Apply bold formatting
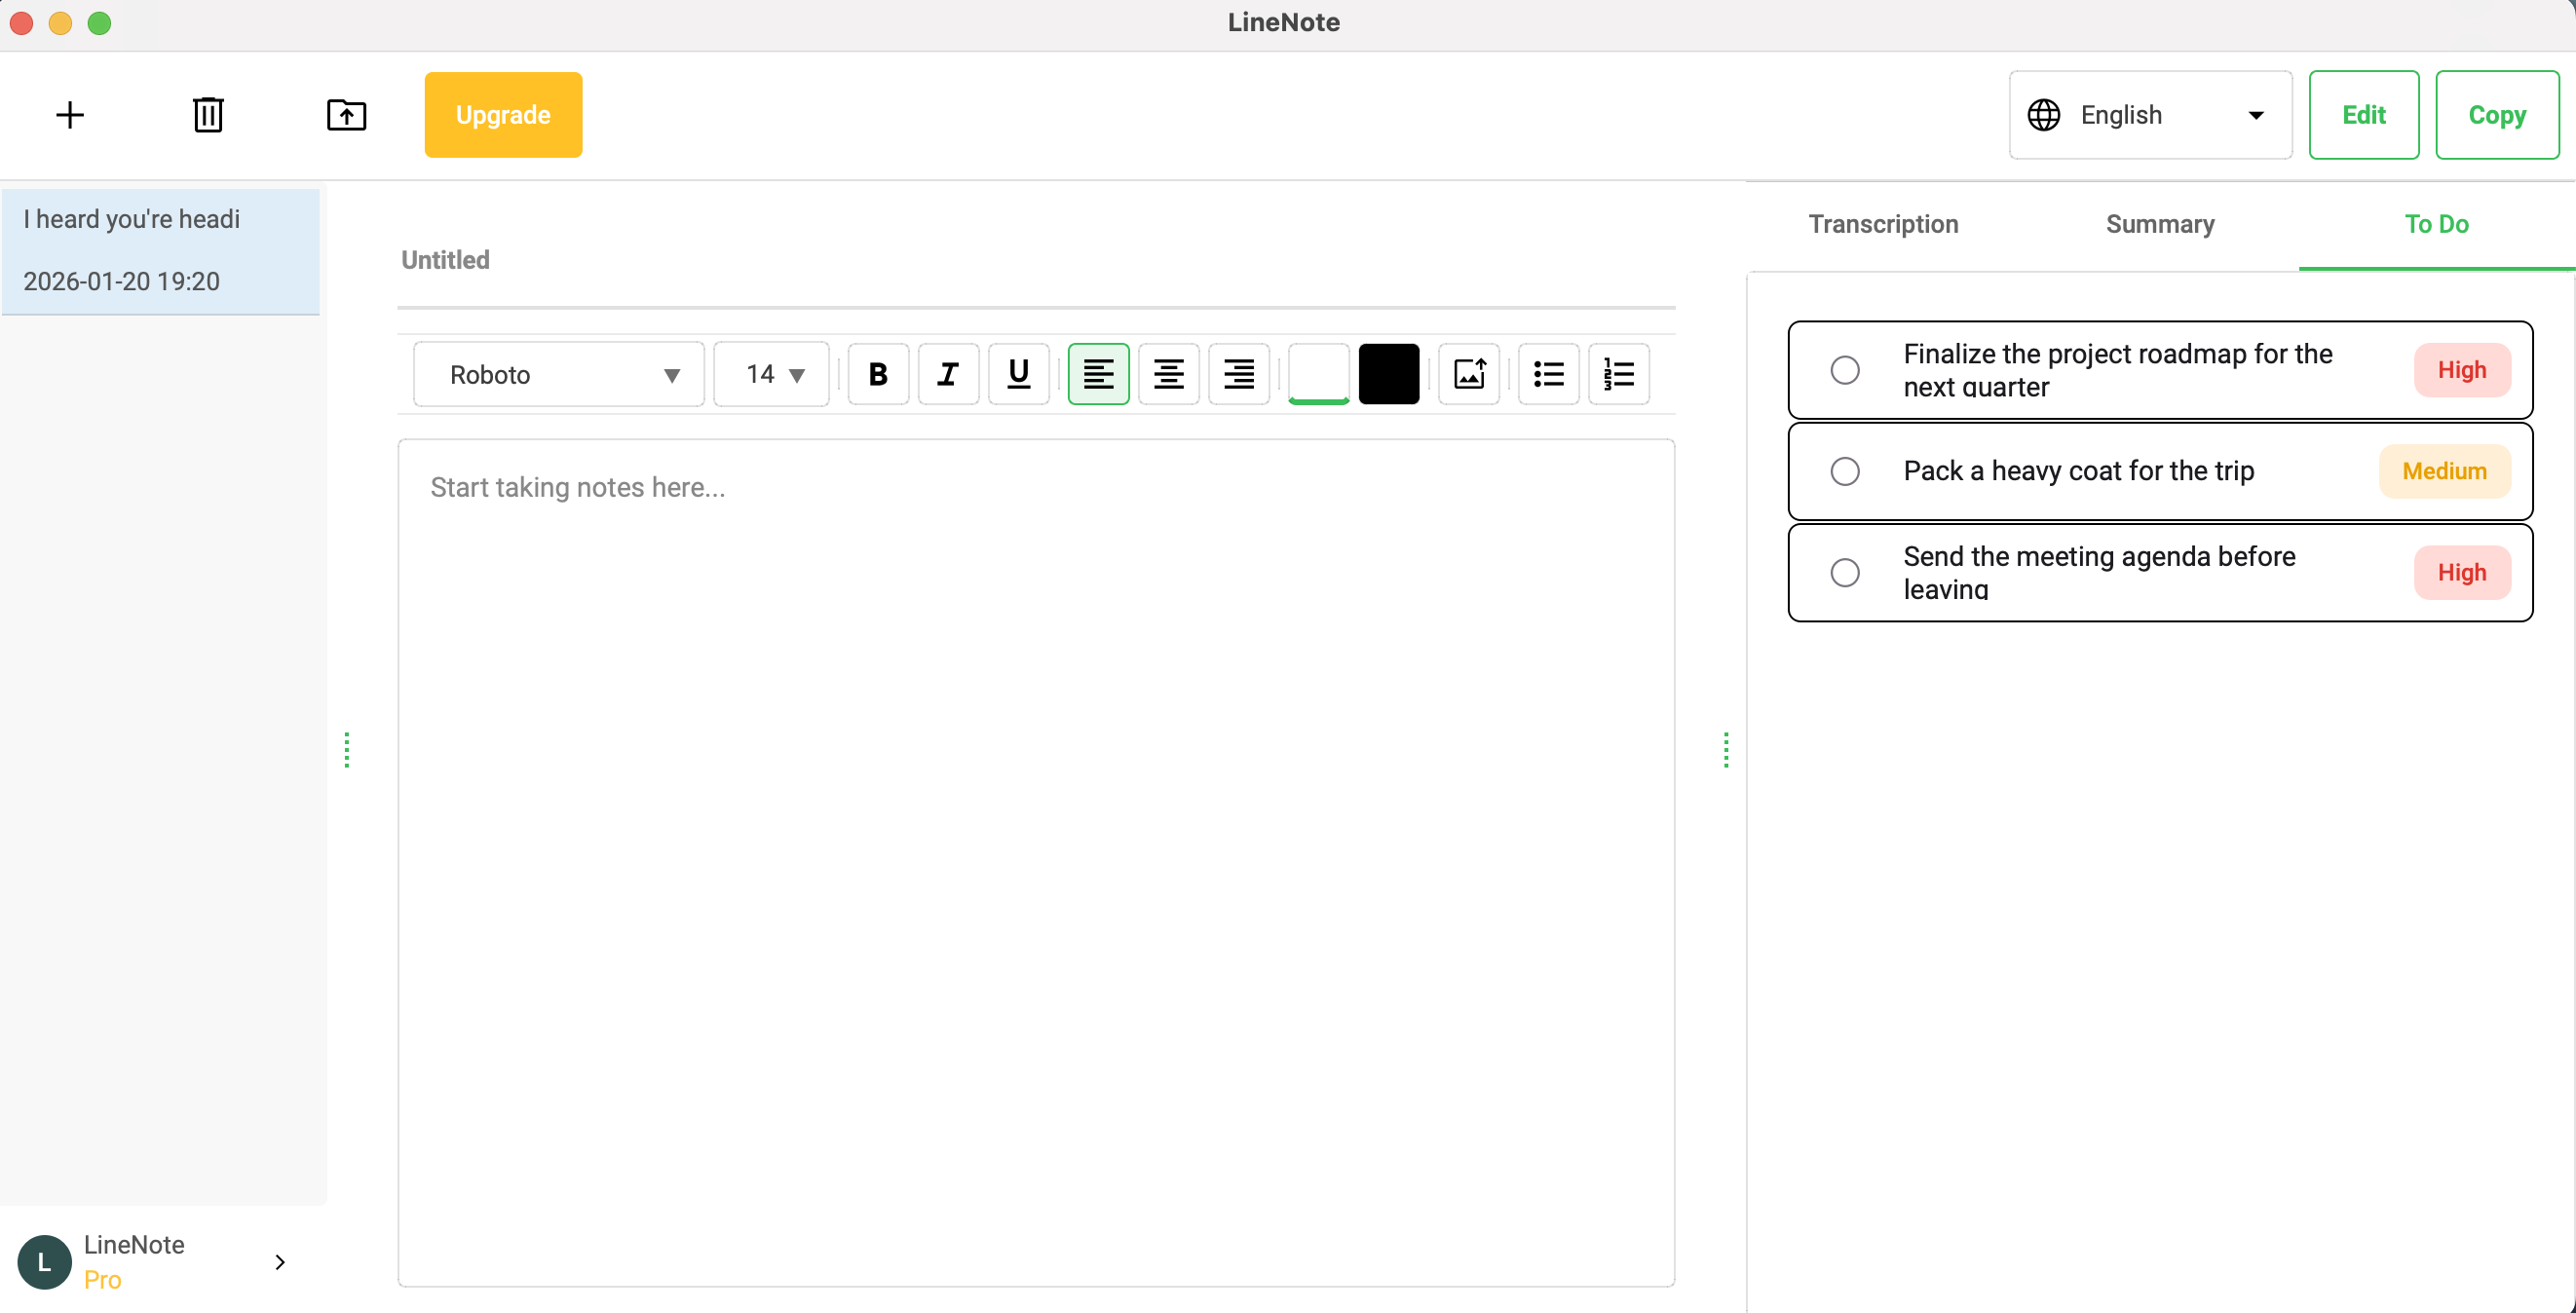This screenshot has width=2576, height=1313. click(877, 373)
